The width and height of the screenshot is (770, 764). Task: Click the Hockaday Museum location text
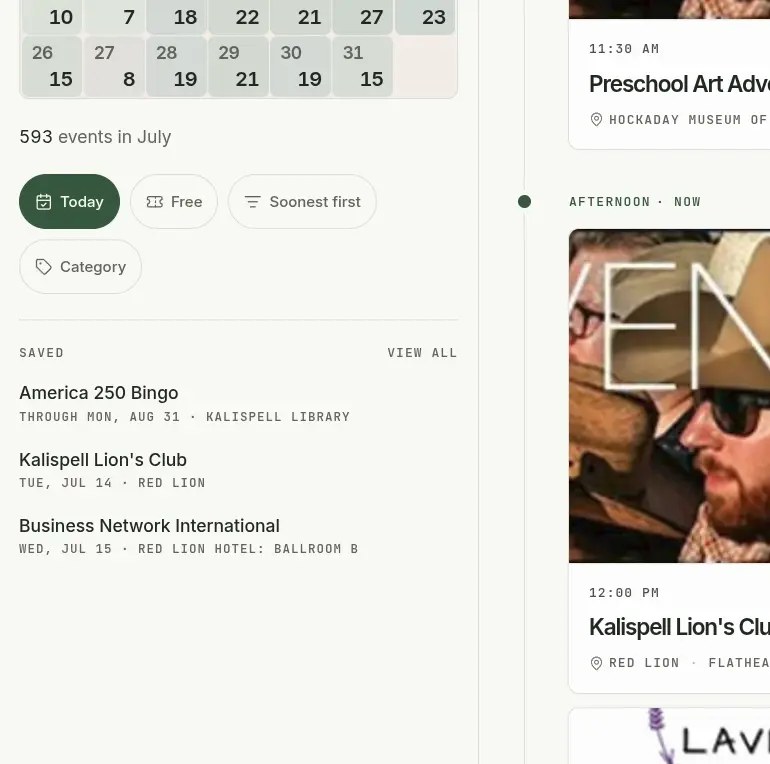(x=689, y=120)
